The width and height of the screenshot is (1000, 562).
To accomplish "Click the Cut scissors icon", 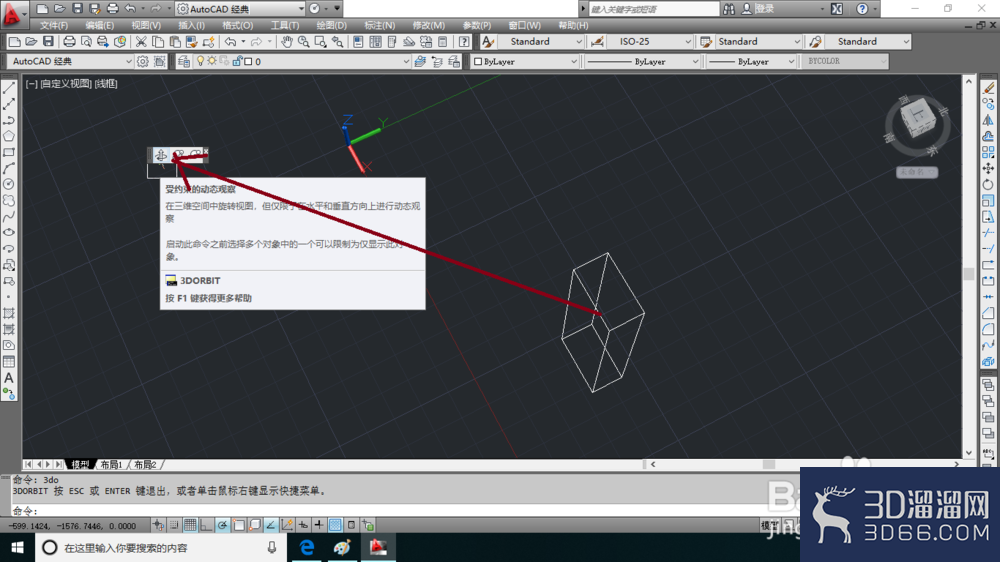I will [141, 41].
